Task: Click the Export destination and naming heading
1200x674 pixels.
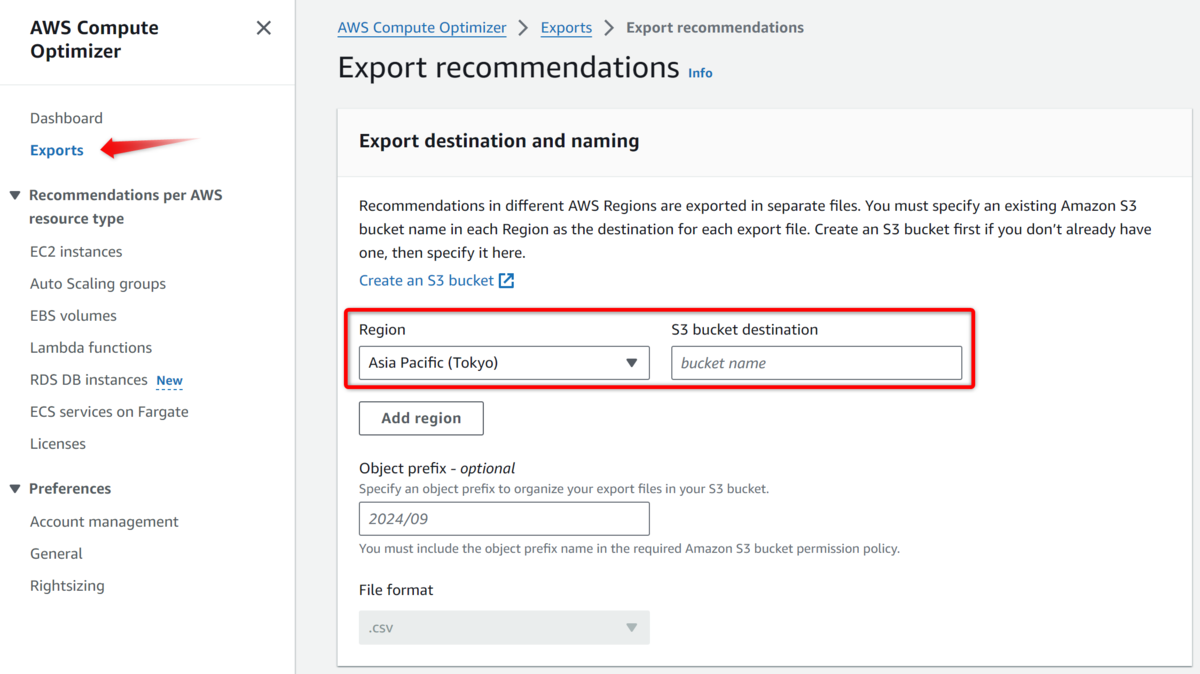Action: (499, 141)
